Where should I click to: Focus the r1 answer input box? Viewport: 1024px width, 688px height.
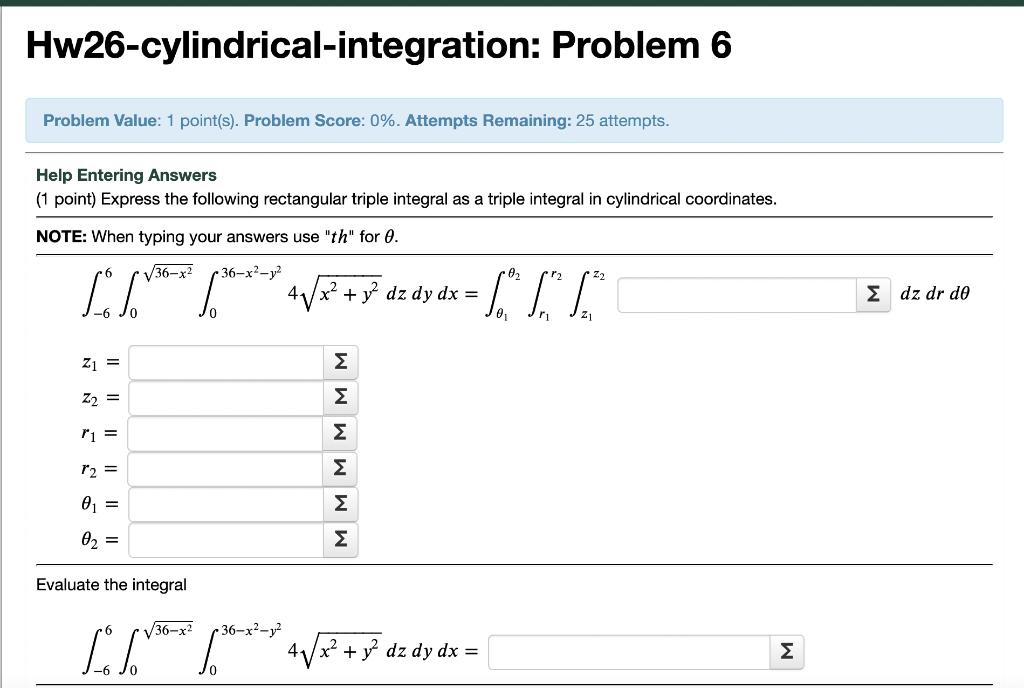(225, 433)
